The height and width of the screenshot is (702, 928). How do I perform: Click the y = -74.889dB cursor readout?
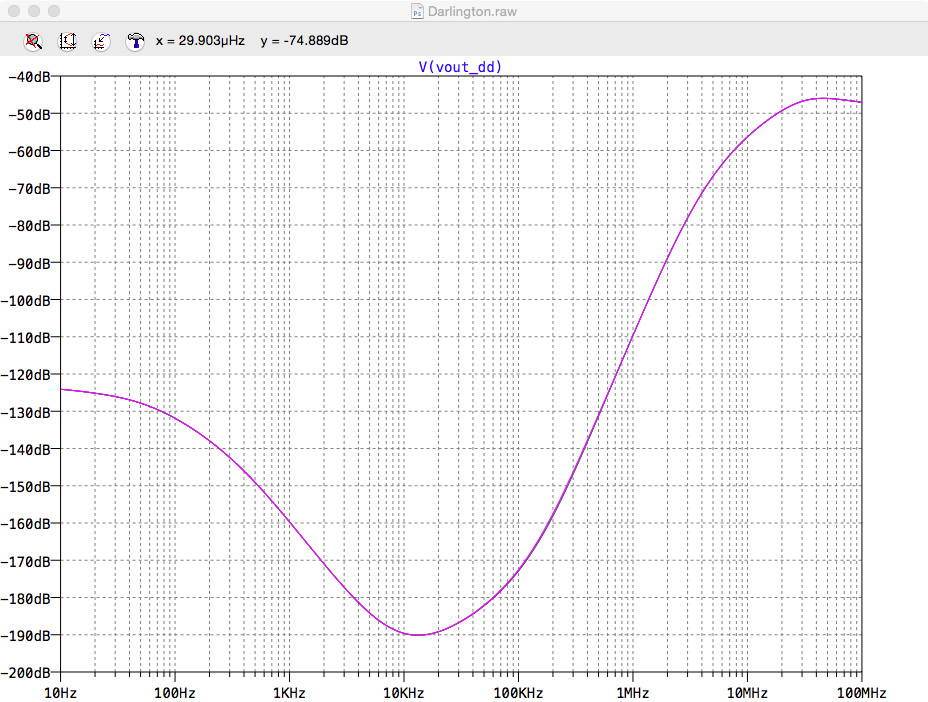tap(304, 41)
